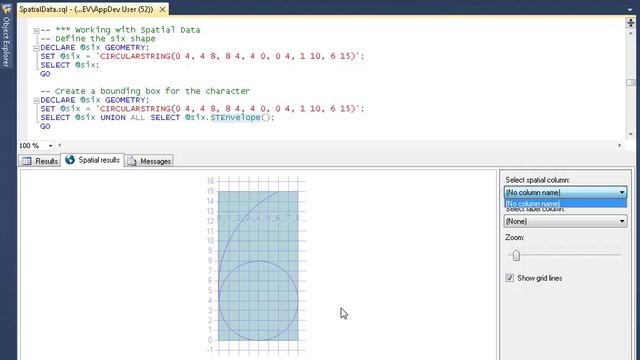Screen dimensions: 640x360
Task: Click the Spatial results globe icon
Action: coord(70,160)
